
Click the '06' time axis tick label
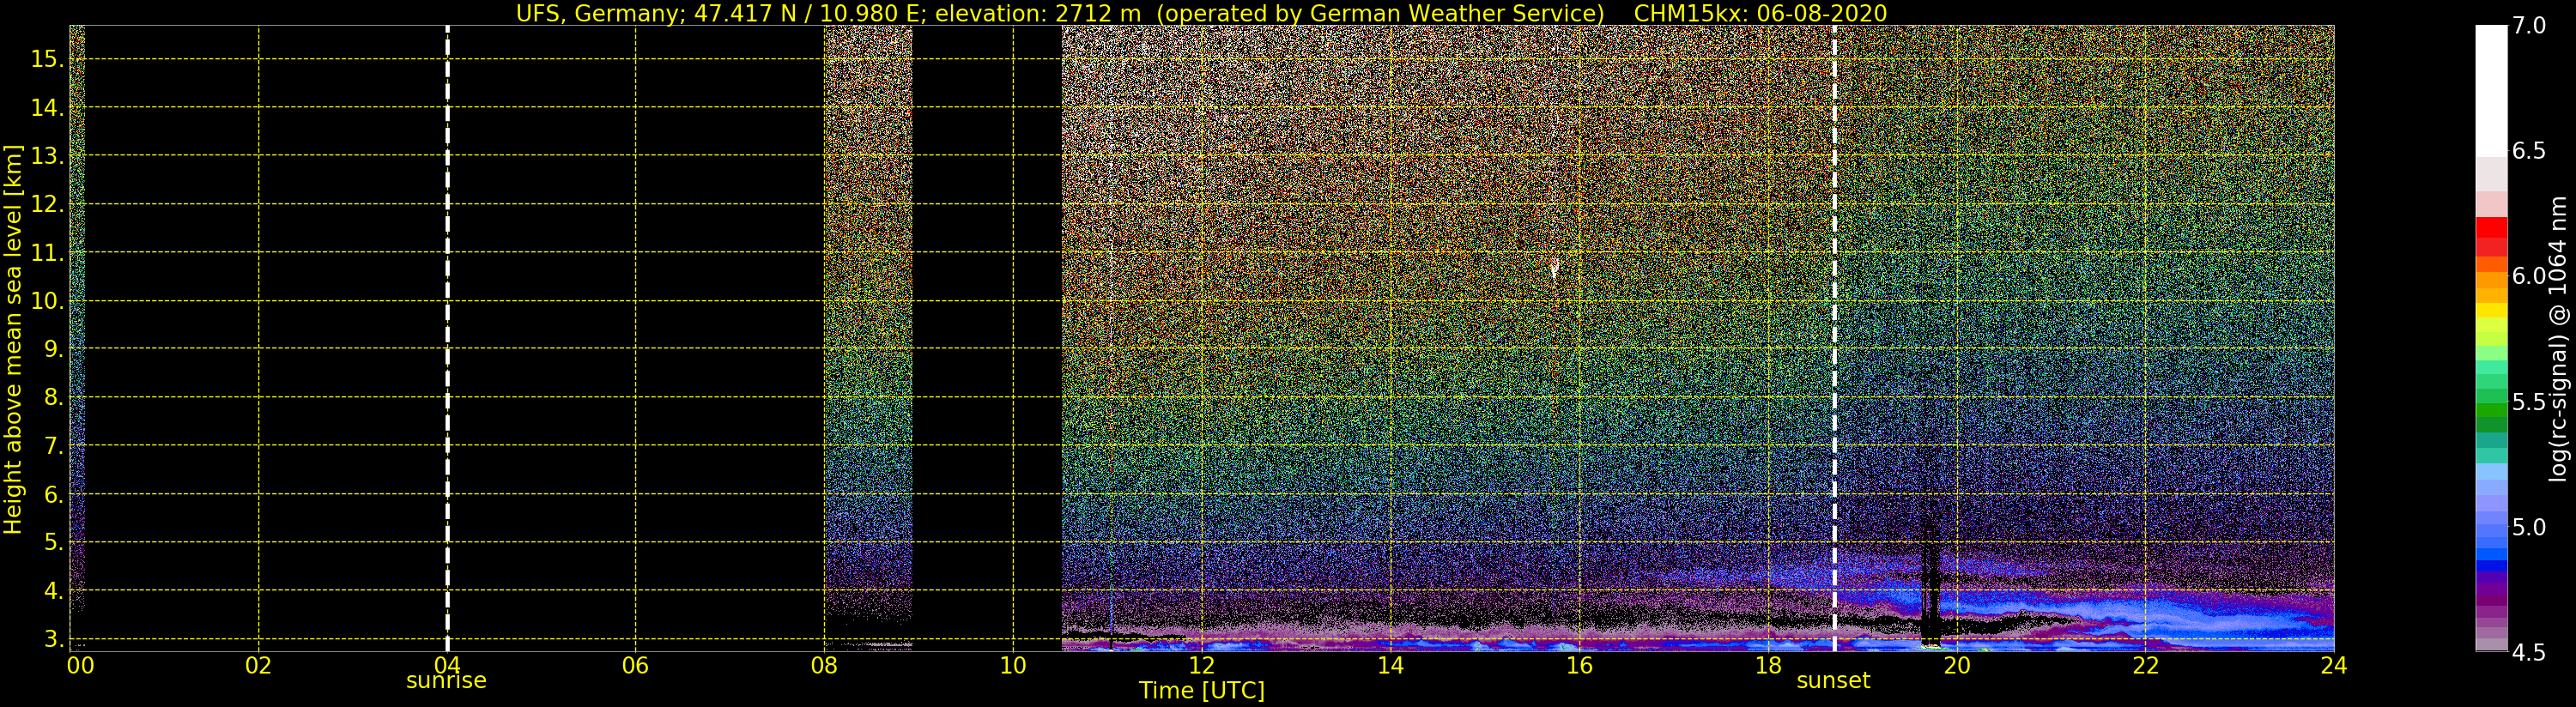pos(635,665)
